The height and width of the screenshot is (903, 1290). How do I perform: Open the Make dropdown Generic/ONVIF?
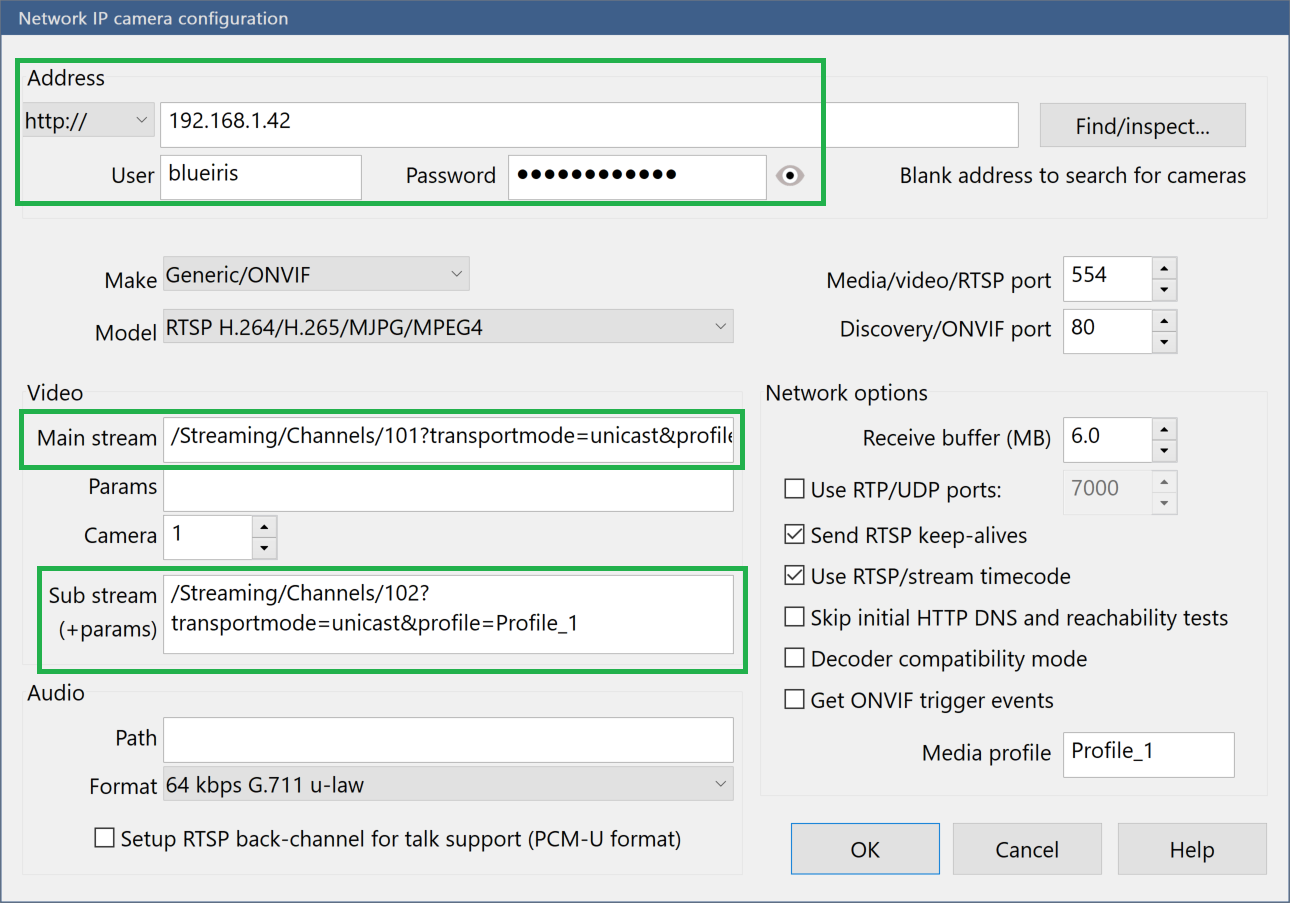(316, 274)
